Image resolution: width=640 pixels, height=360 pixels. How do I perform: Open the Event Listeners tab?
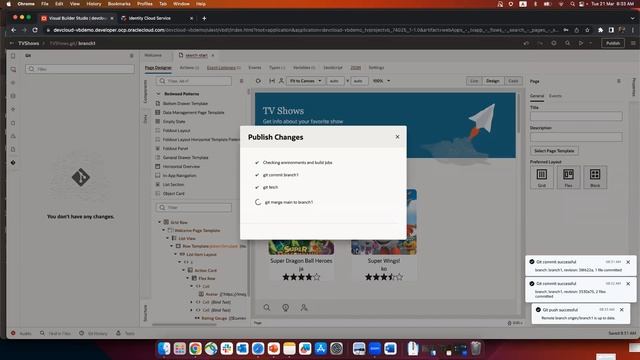click(x=224, y=68)
